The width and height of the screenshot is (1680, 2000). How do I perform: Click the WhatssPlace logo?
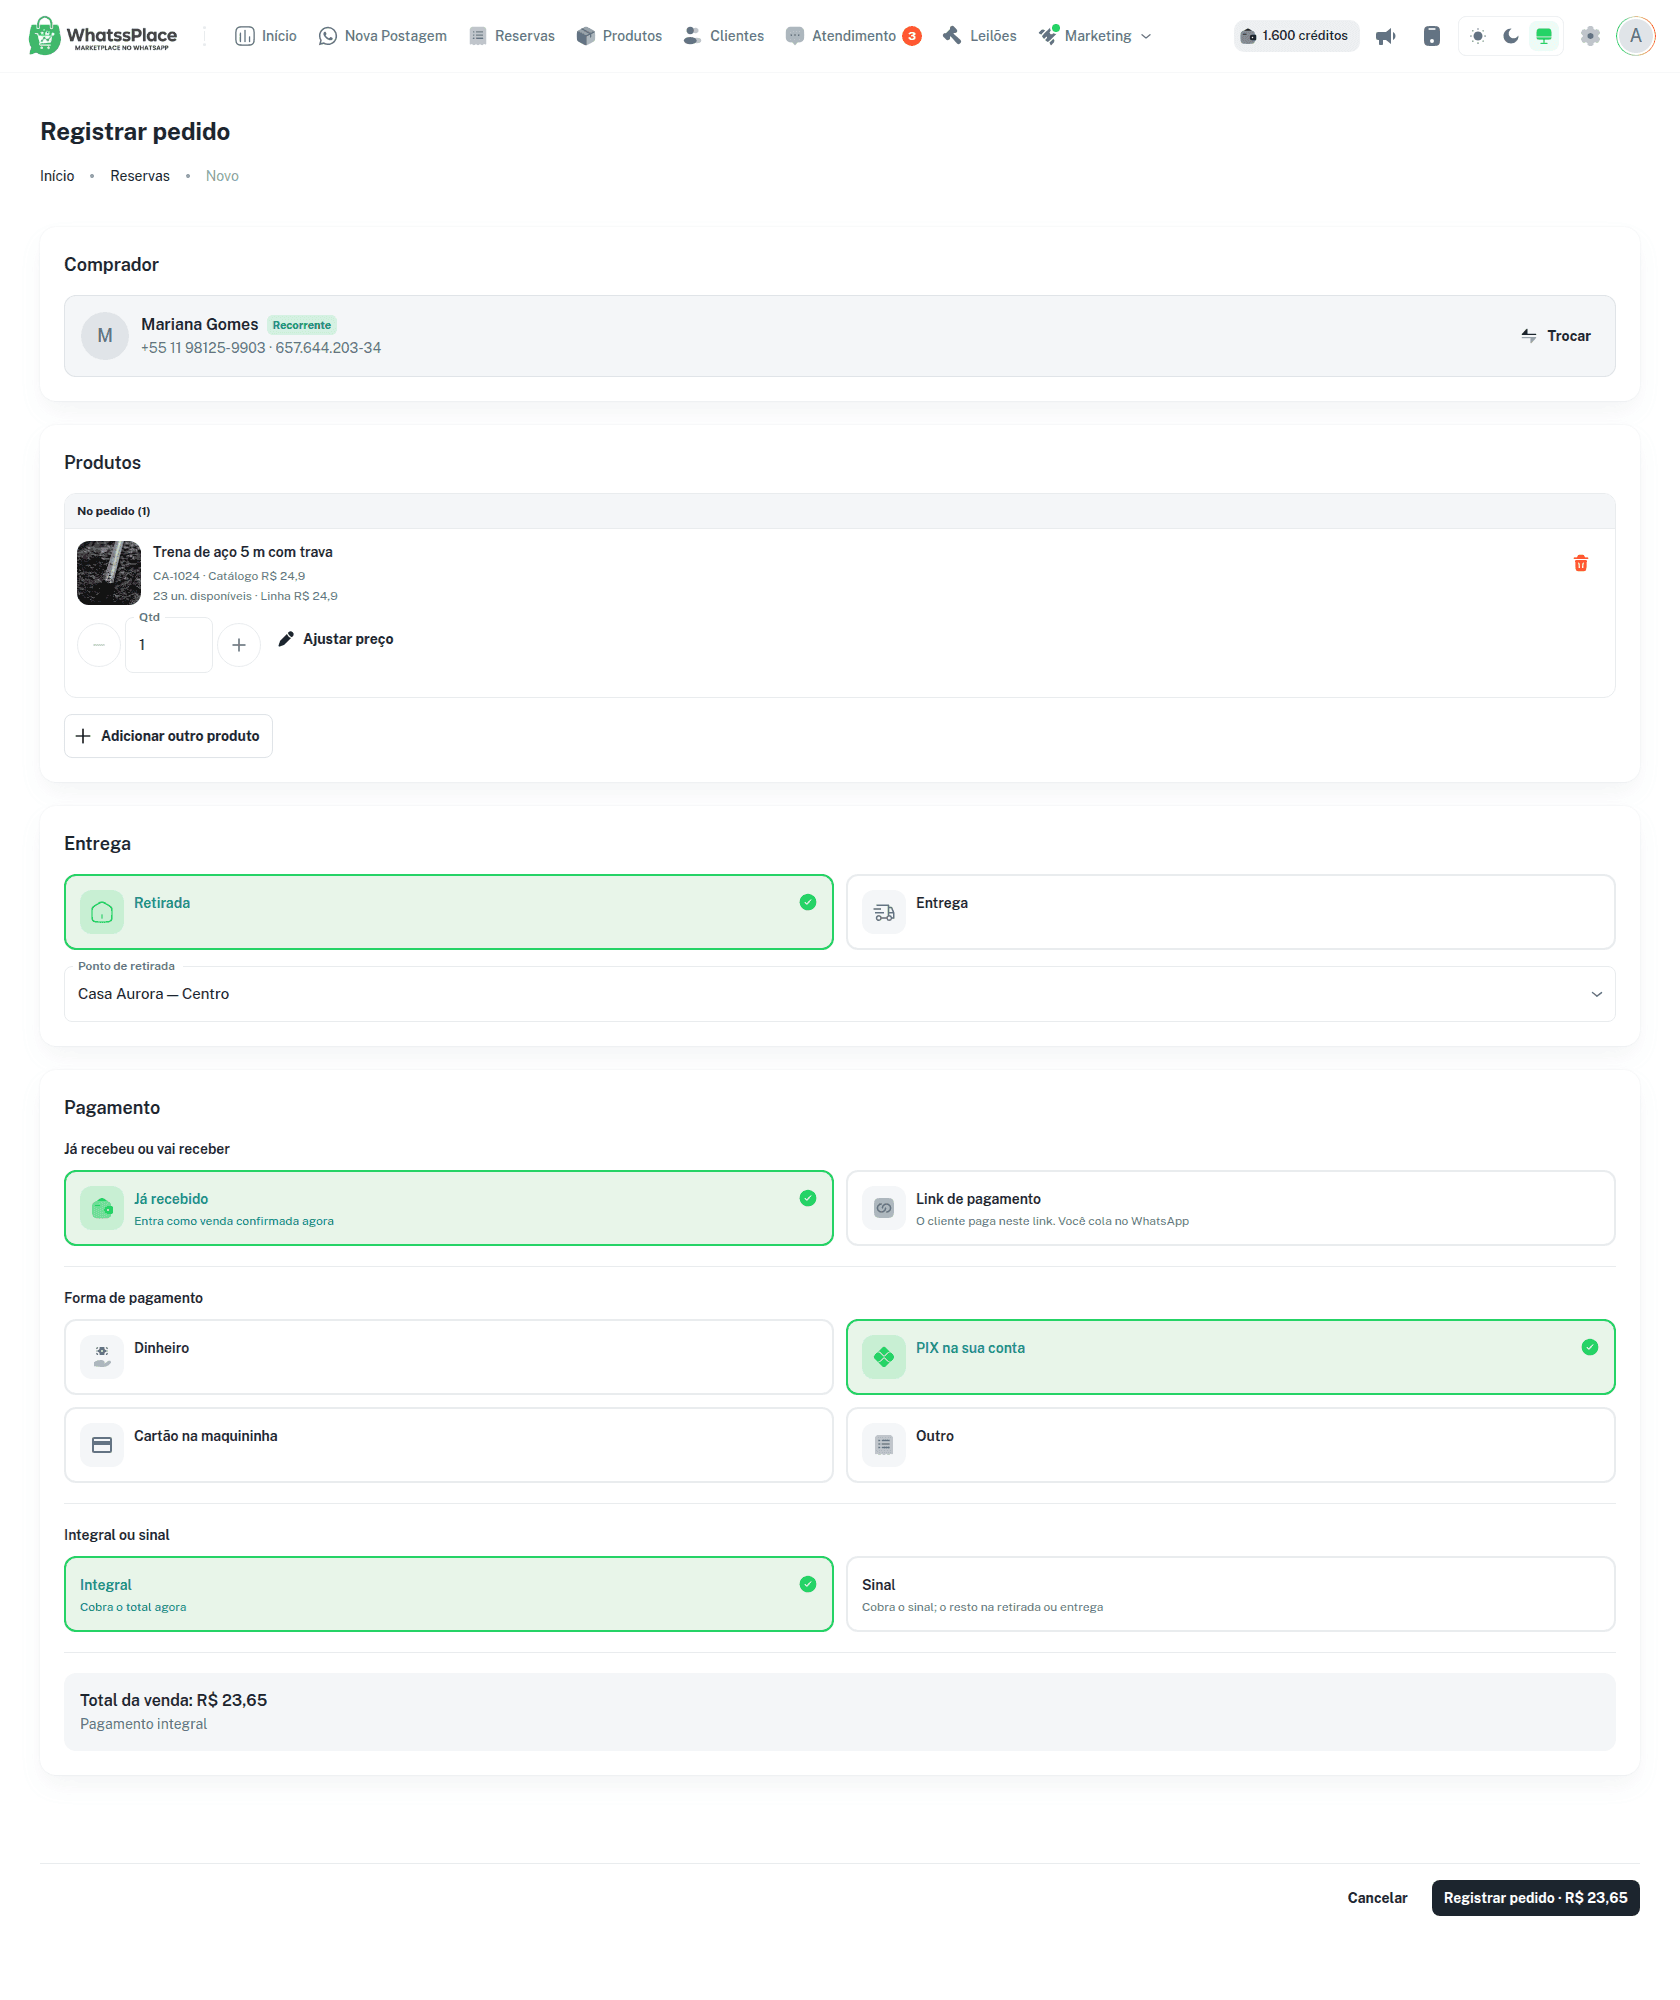point(103,36)
